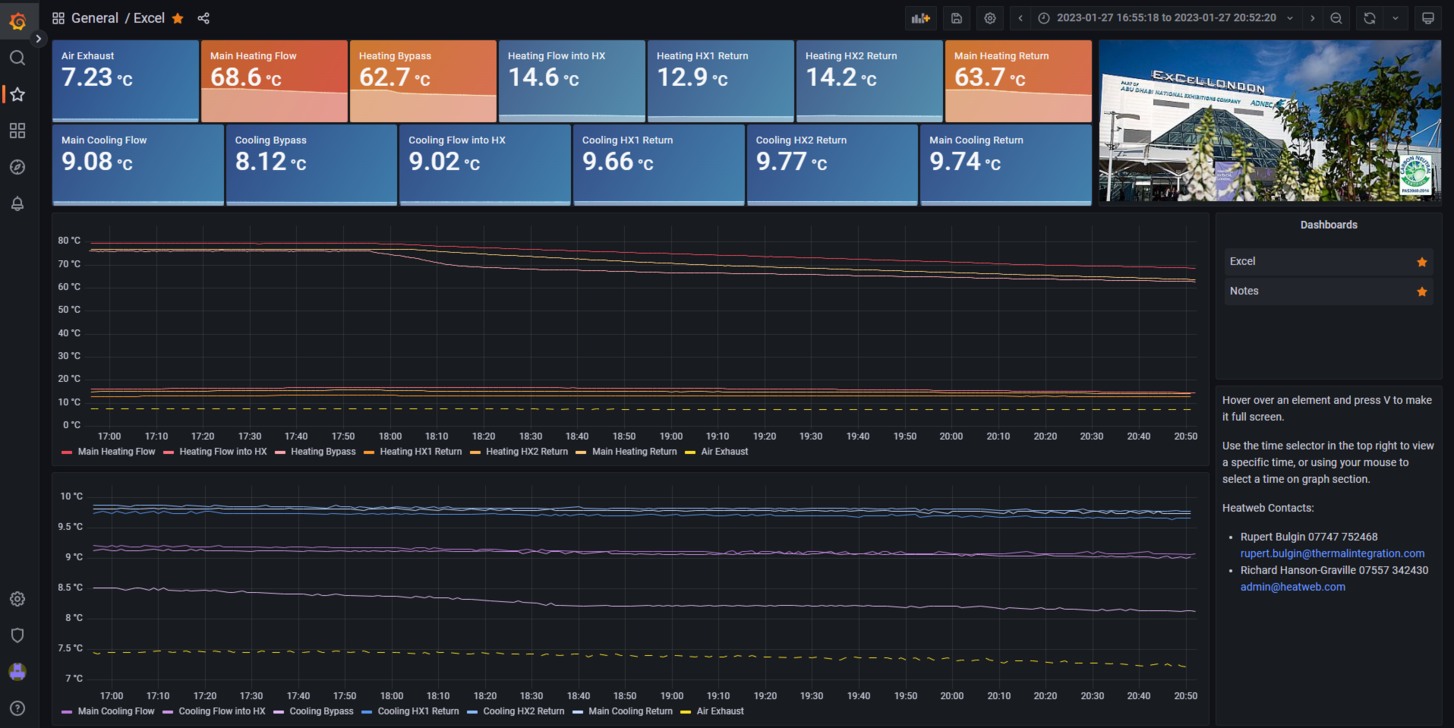Open Starred dashboards in sidebar
This screenshot has height=728, width=1454.
[17, 94]
